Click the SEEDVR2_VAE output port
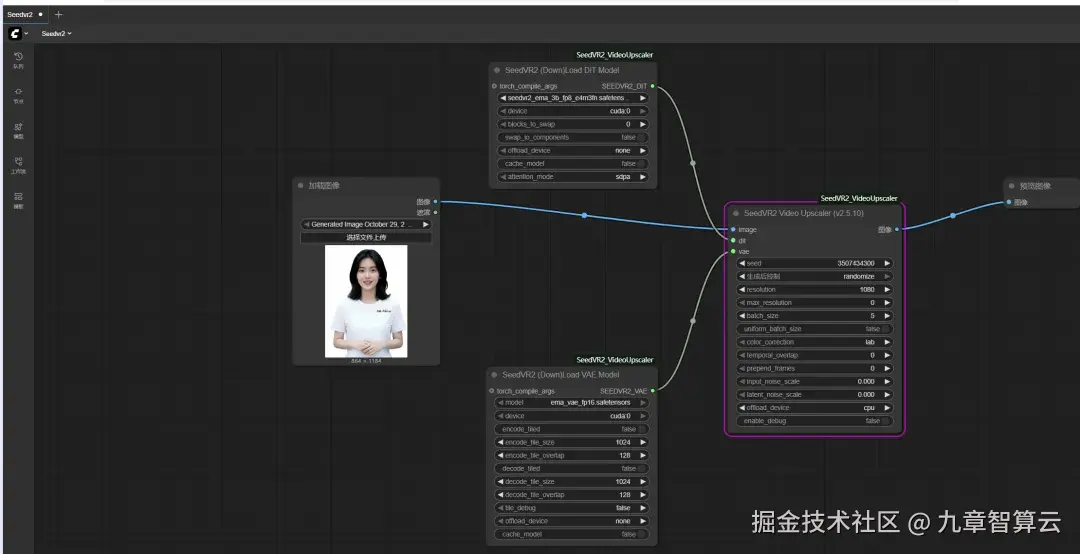The height and width of the screenshot is (554, 1080). pyautogui.click(x=652, y=391)
